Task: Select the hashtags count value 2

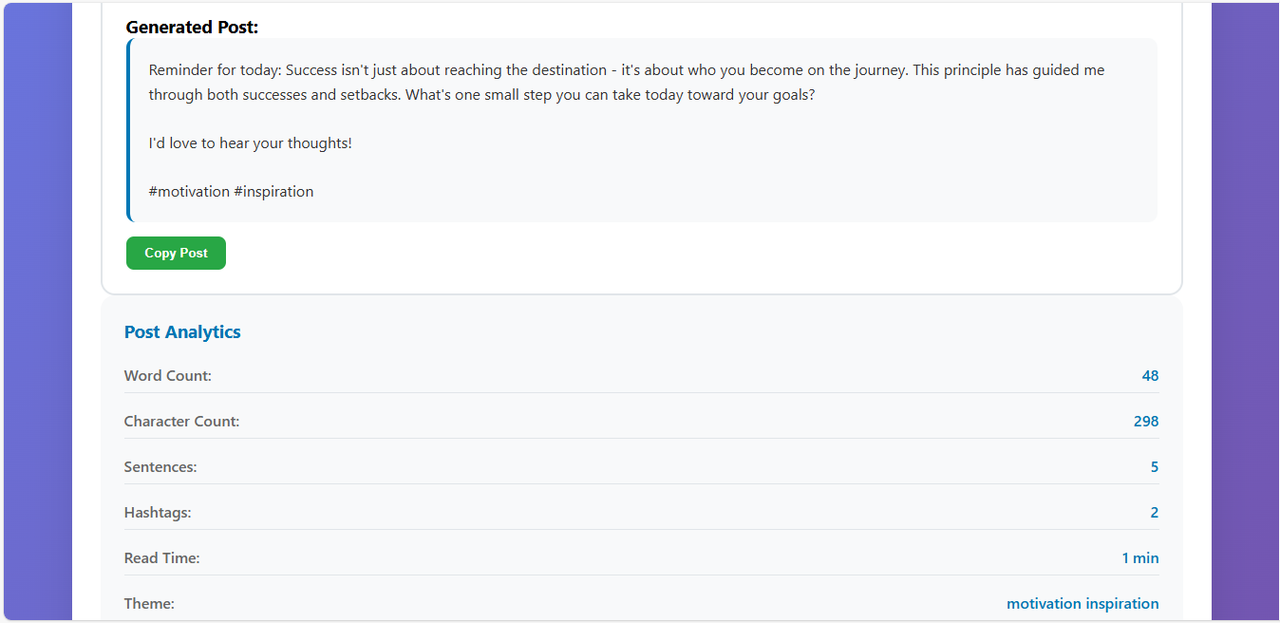Action: (x=1155, y=513)
